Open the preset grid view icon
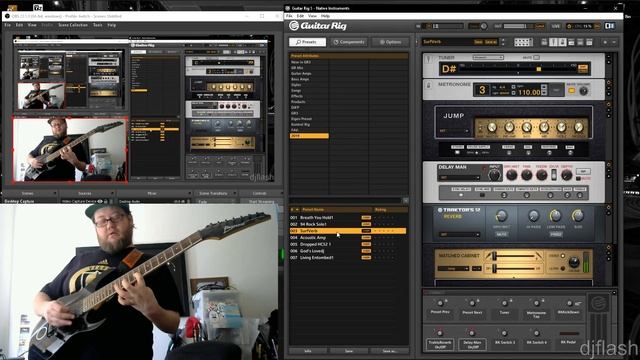 (x=523, y=42)
